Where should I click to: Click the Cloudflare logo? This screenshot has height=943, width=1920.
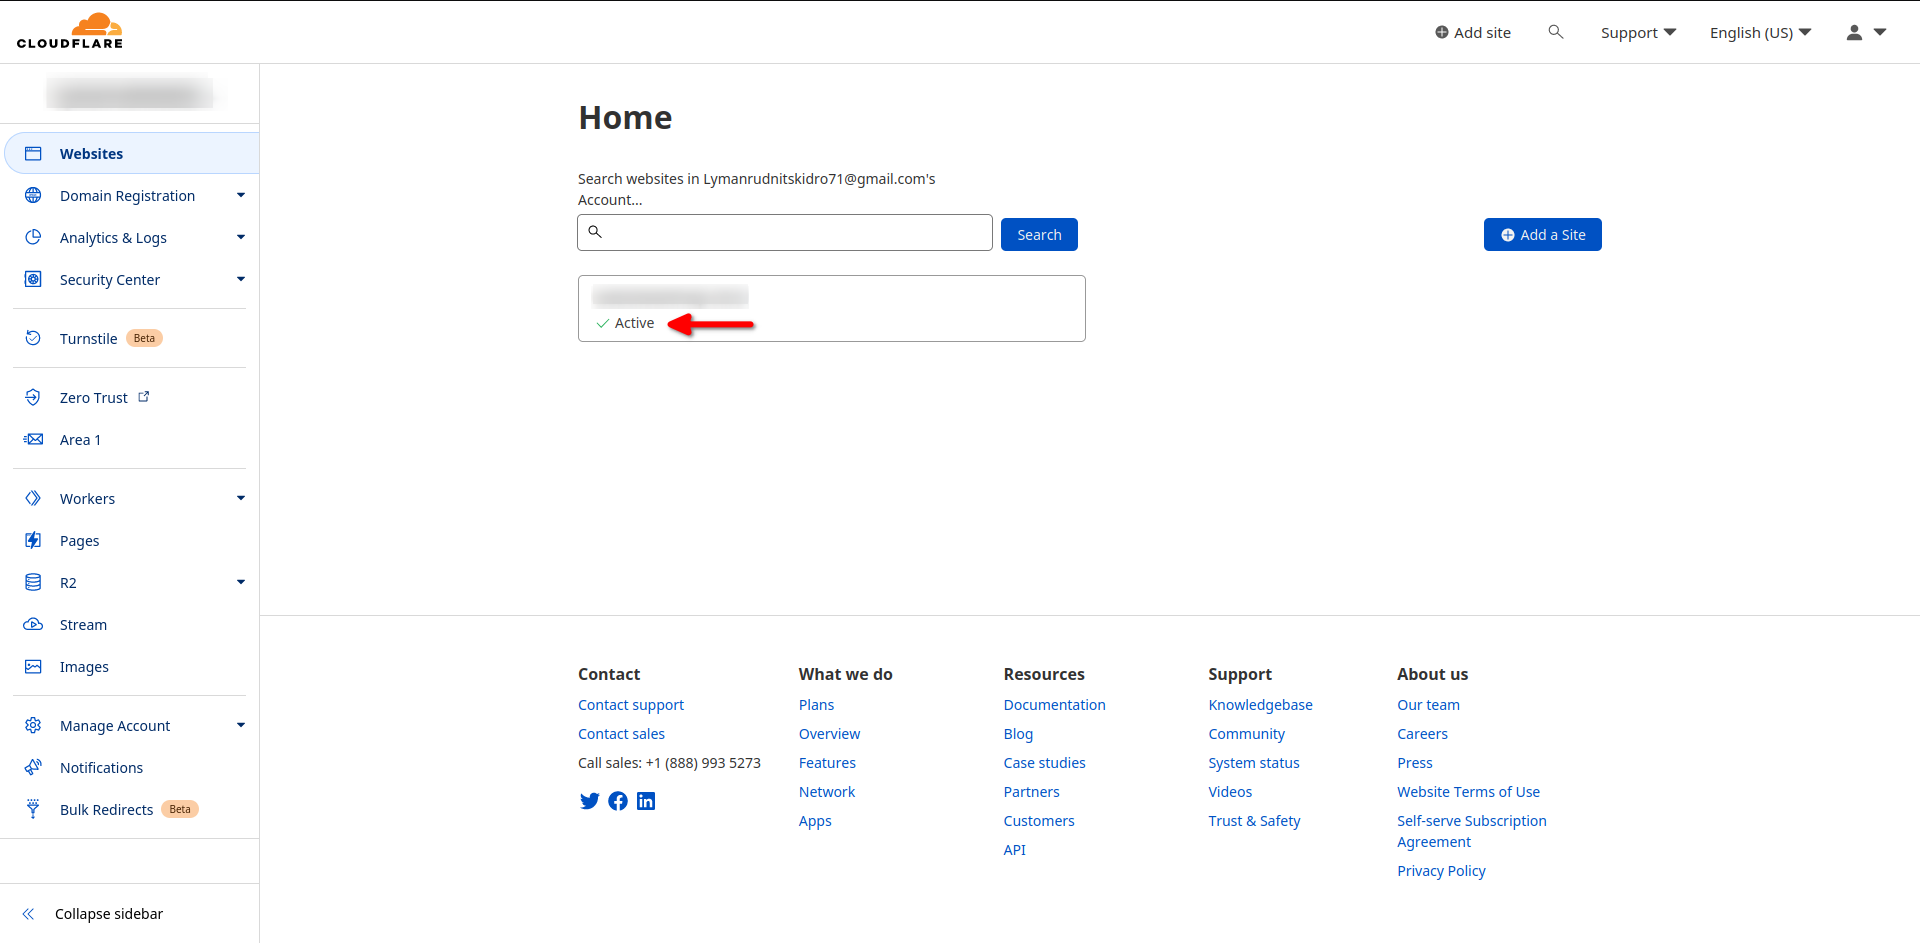[x=70, y=31]
